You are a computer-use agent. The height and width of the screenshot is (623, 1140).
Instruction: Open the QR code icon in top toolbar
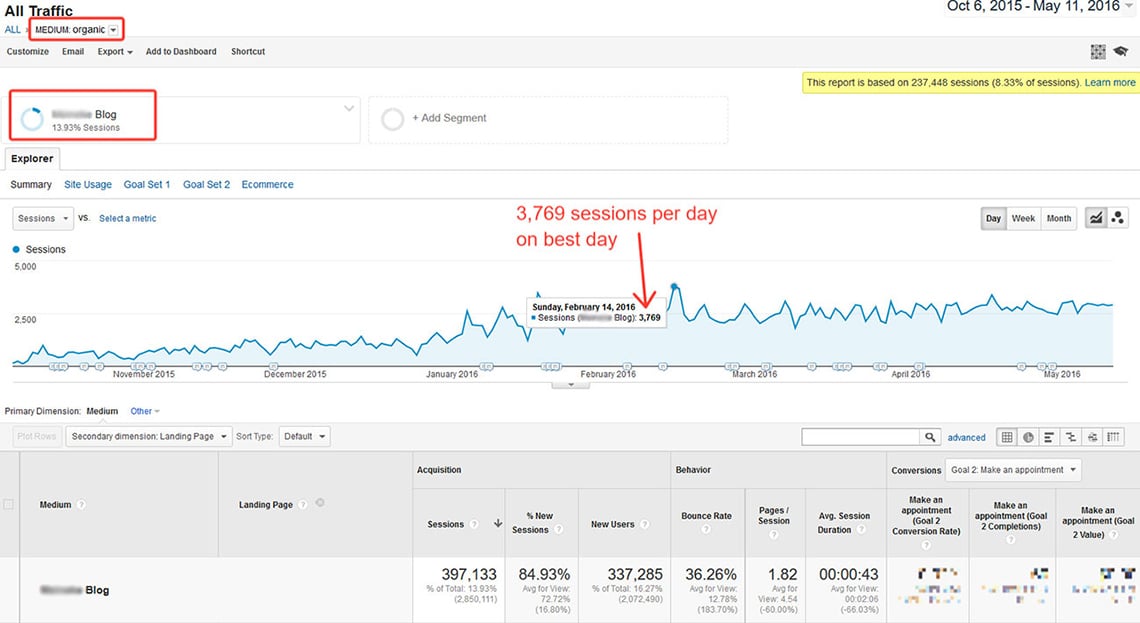point(1098,52)
